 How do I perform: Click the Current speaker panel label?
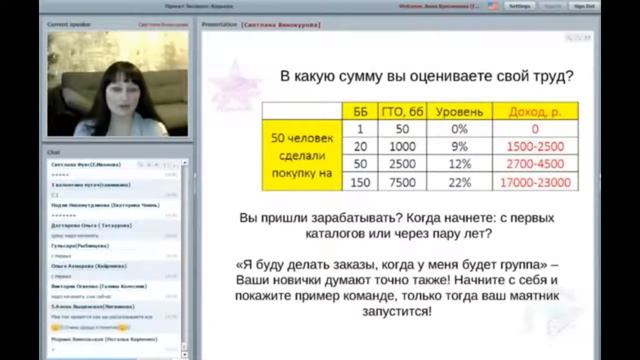(x=69, y=24)
